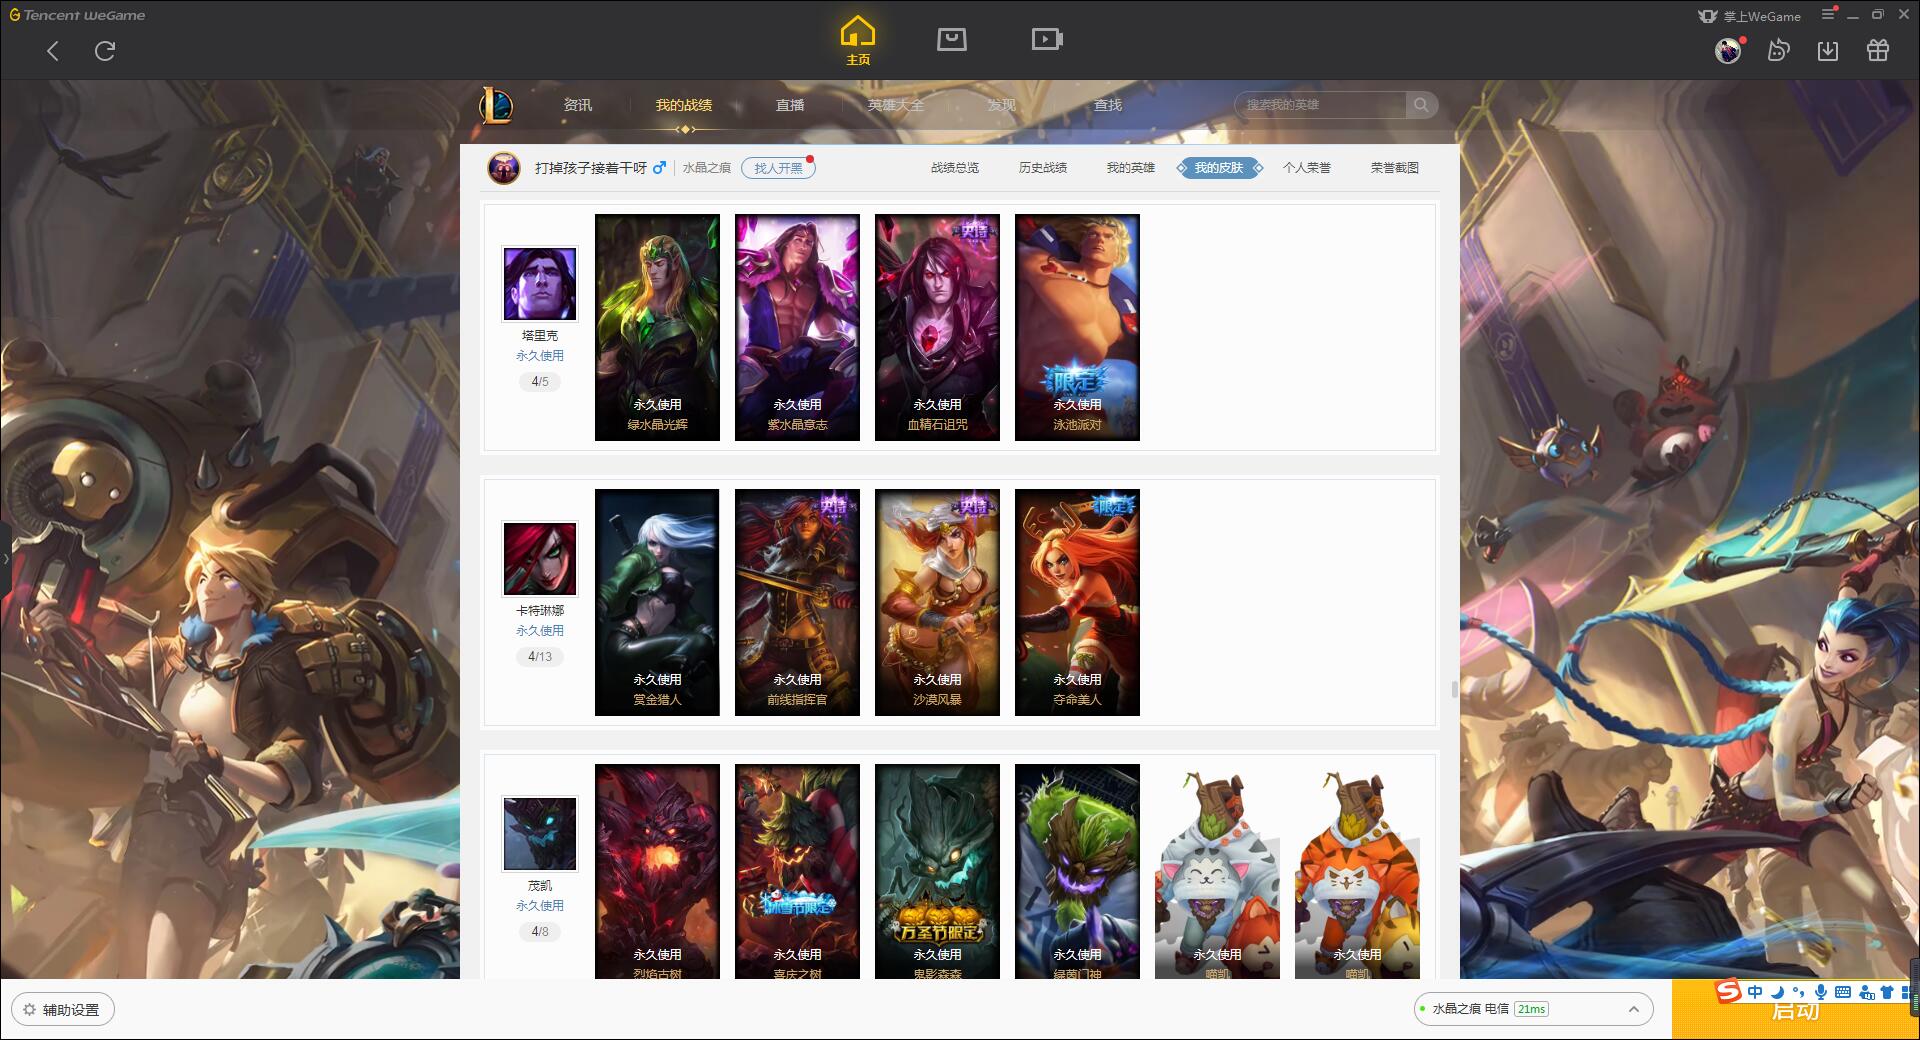Open the hamburger main menu icon
1920x1040 pixels.
tap(1828, 15)
